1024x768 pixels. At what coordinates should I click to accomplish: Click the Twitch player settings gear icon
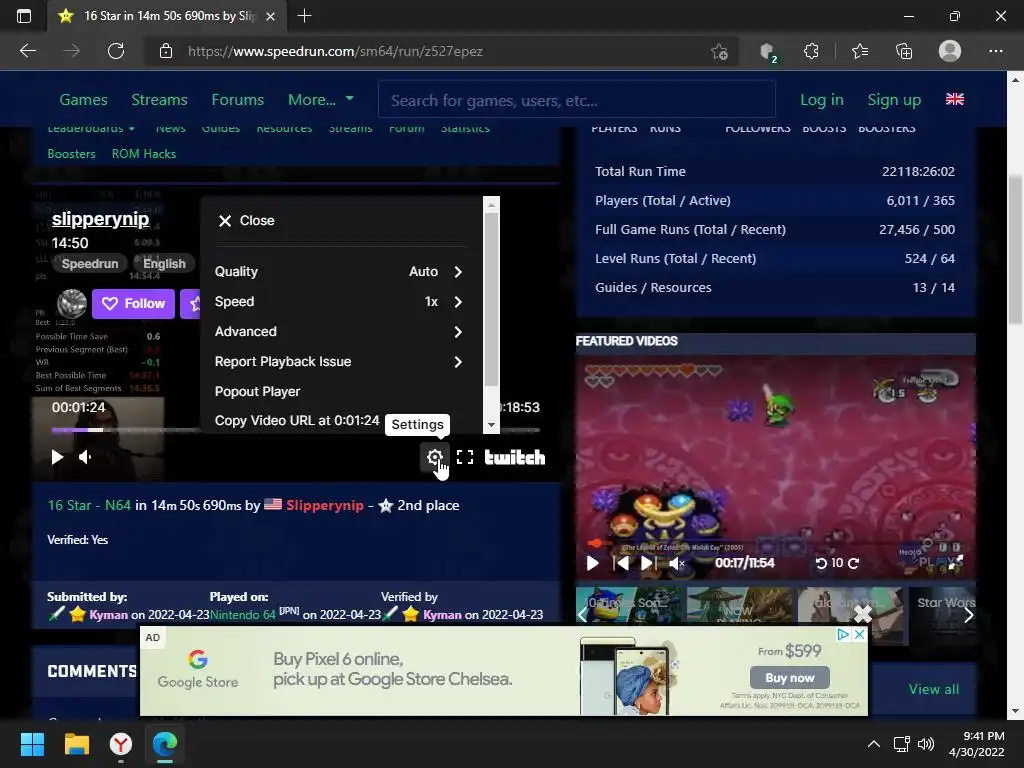(434, 457)
